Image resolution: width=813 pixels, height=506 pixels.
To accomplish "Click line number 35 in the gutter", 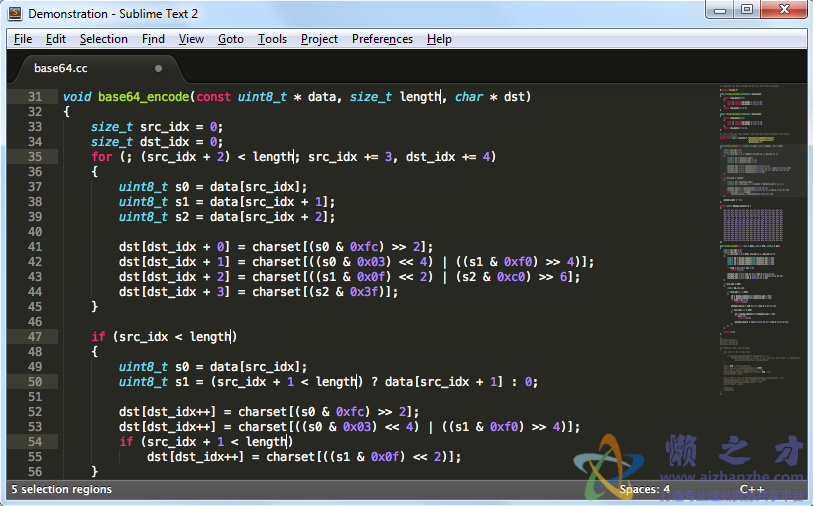I will pos(35,157).
